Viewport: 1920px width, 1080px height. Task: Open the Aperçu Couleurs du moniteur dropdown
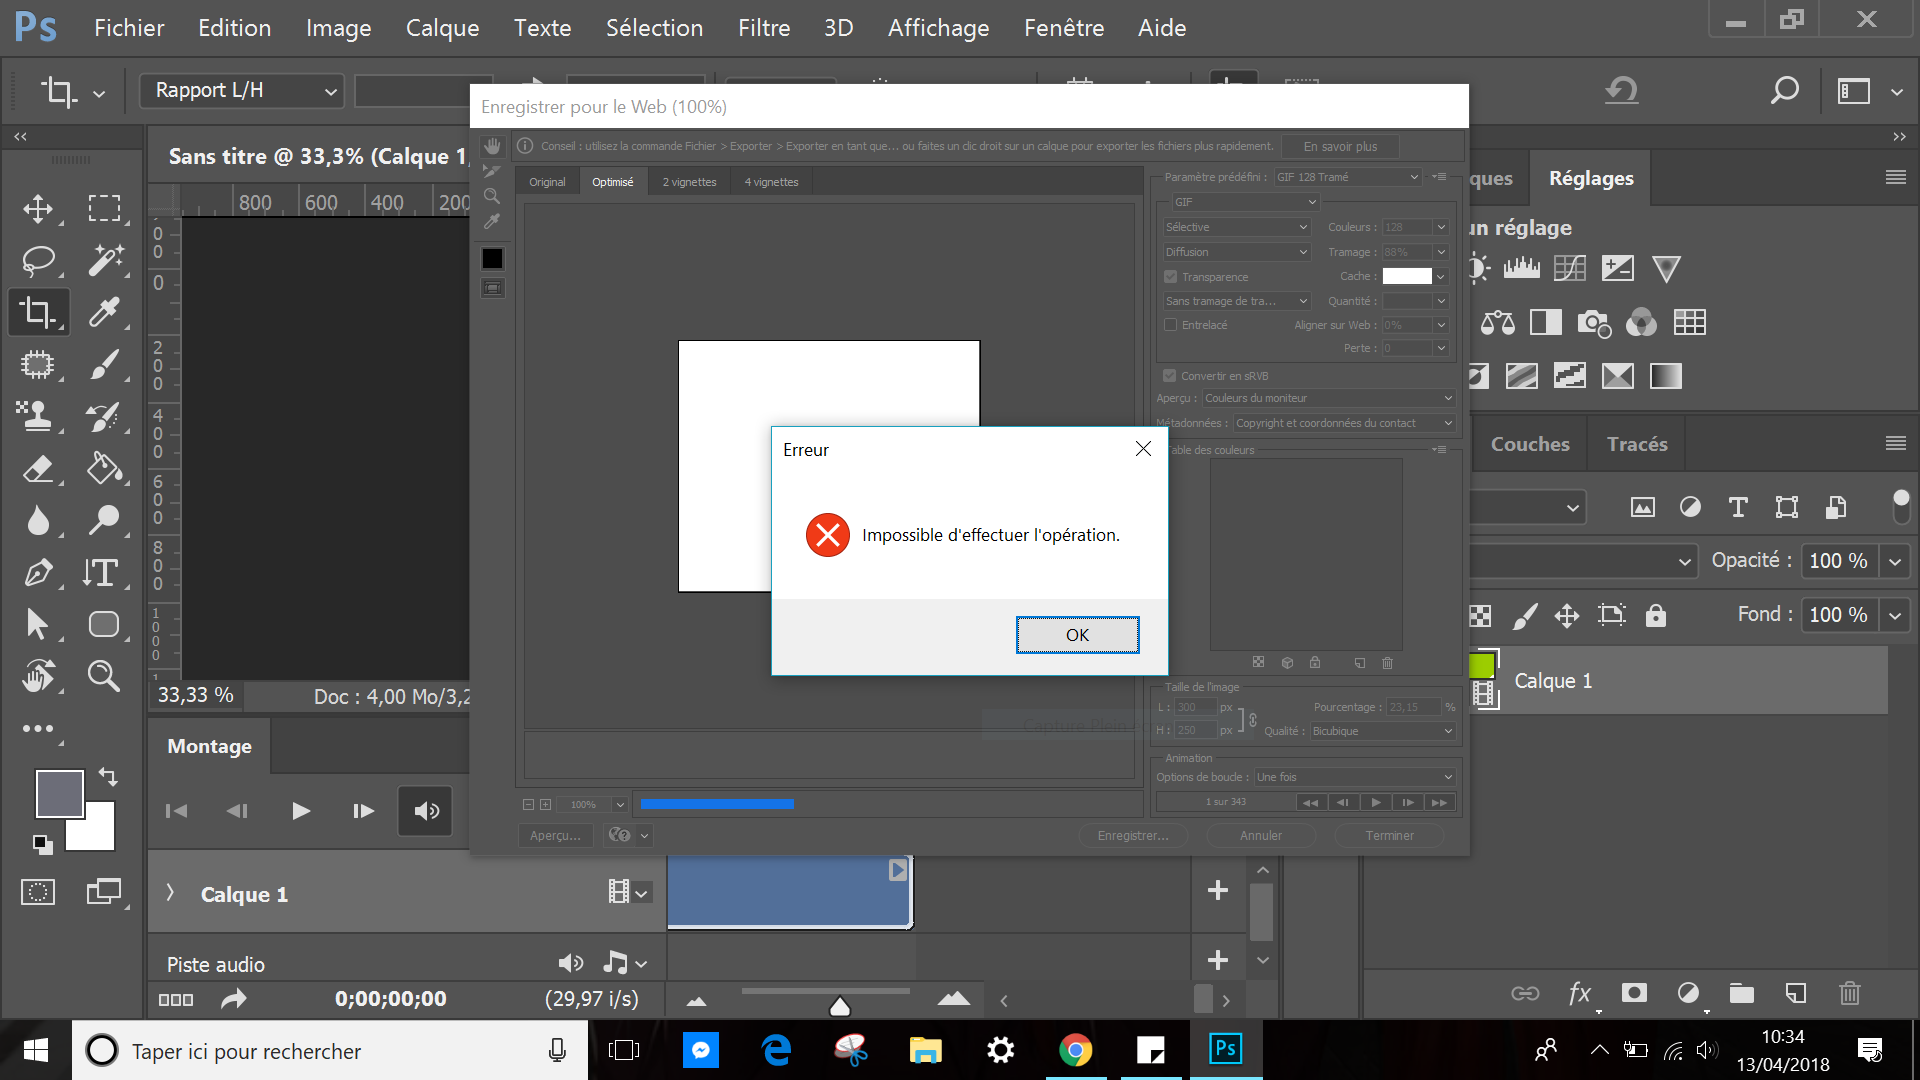[1328, 398]
